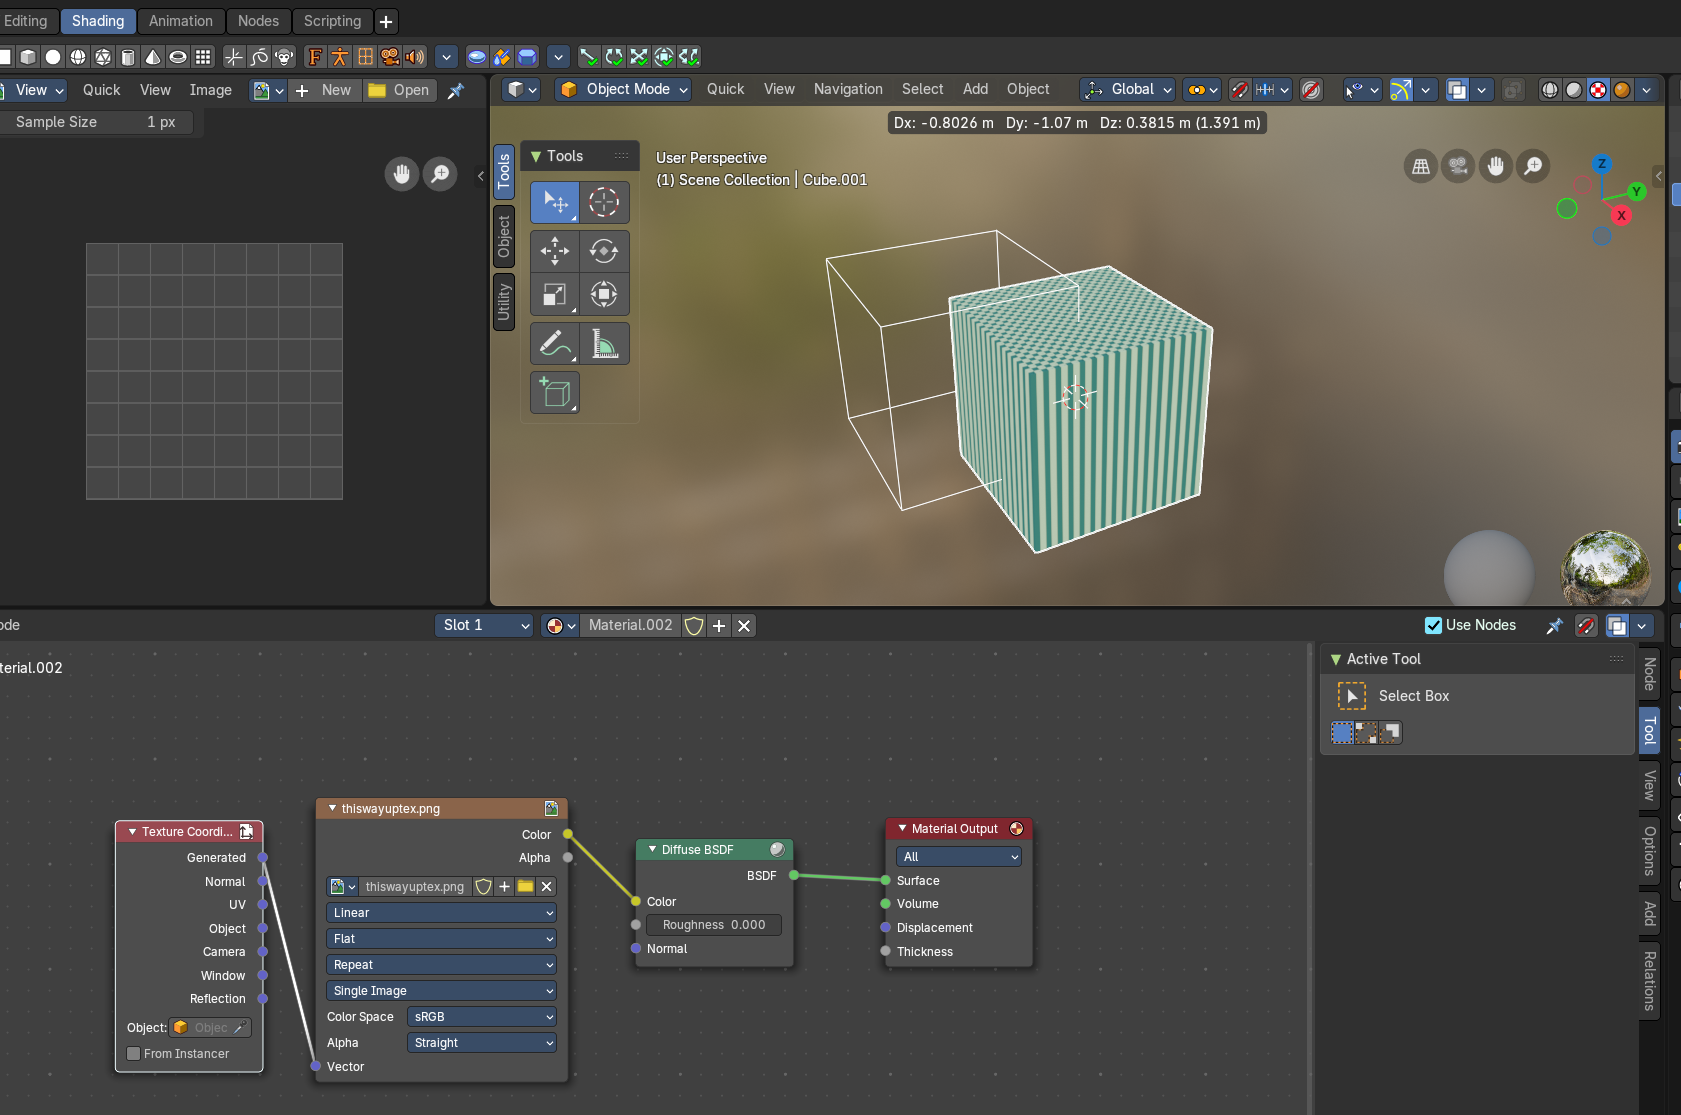Click the Open image button
This screenshot has height=1115, width=1681.
click(400, 90)
